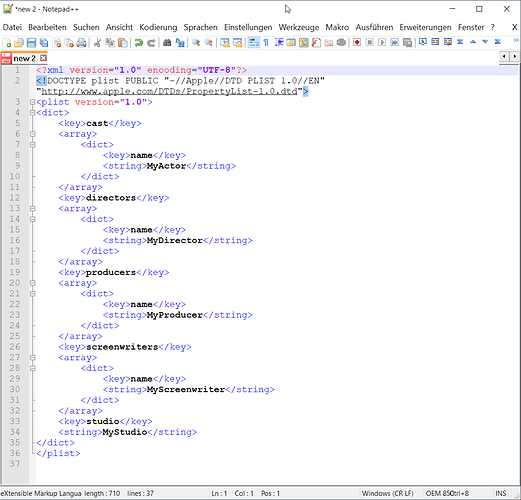Click the Apple PropertyList DTD link
The height and width of the screenshot is (500, 521).
click(x=169, y=91)
